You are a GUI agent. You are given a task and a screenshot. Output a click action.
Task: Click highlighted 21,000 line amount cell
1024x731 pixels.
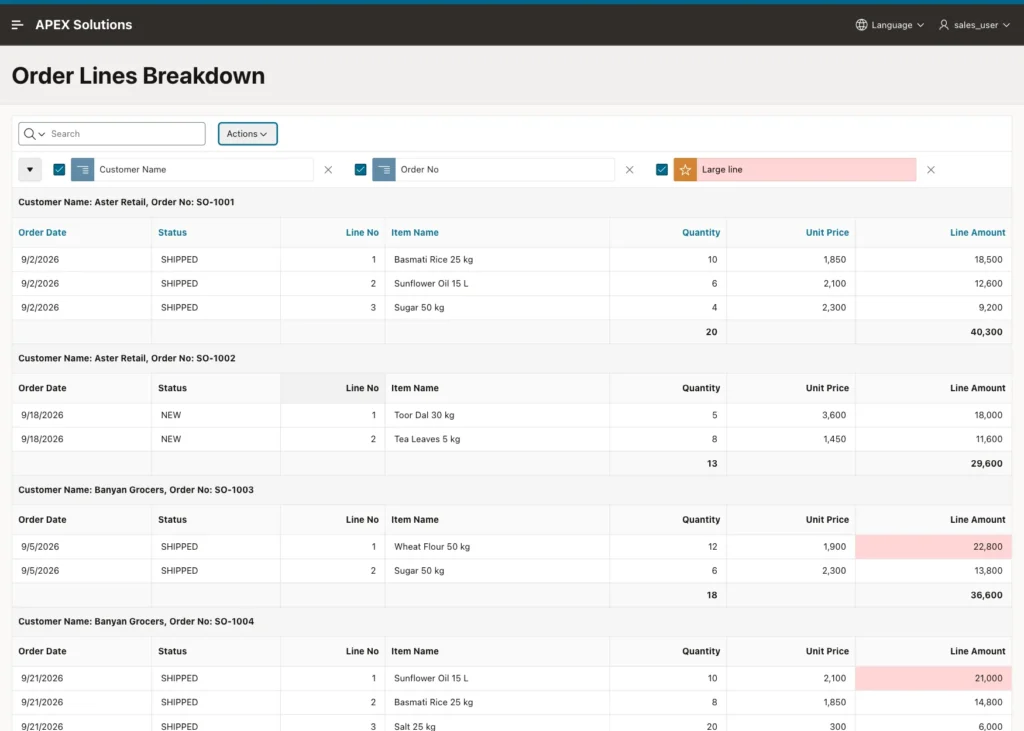(x=933, y=679)
